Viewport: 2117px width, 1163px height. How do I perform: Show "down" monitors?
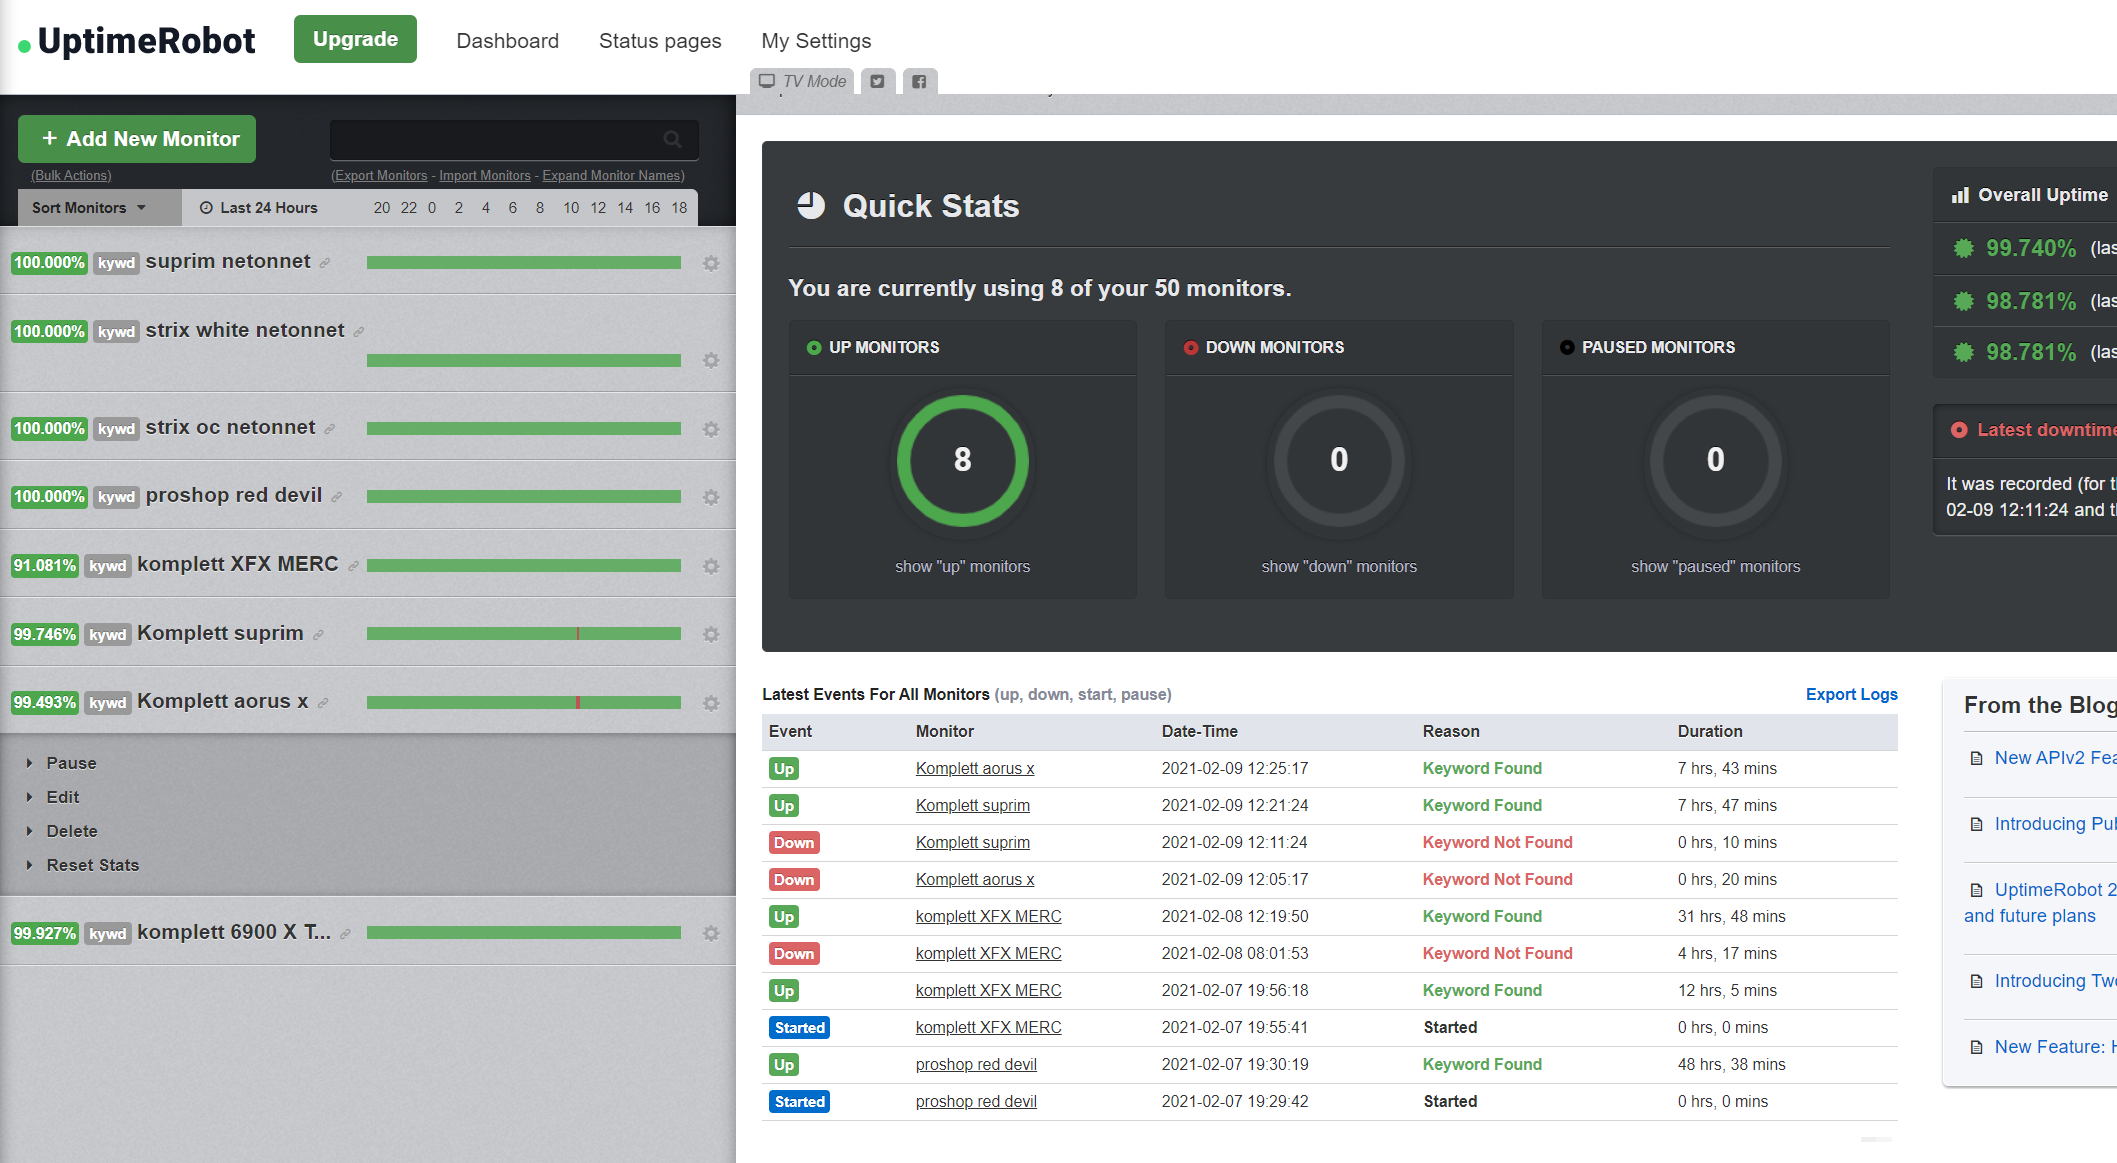tap(1339, 566)
